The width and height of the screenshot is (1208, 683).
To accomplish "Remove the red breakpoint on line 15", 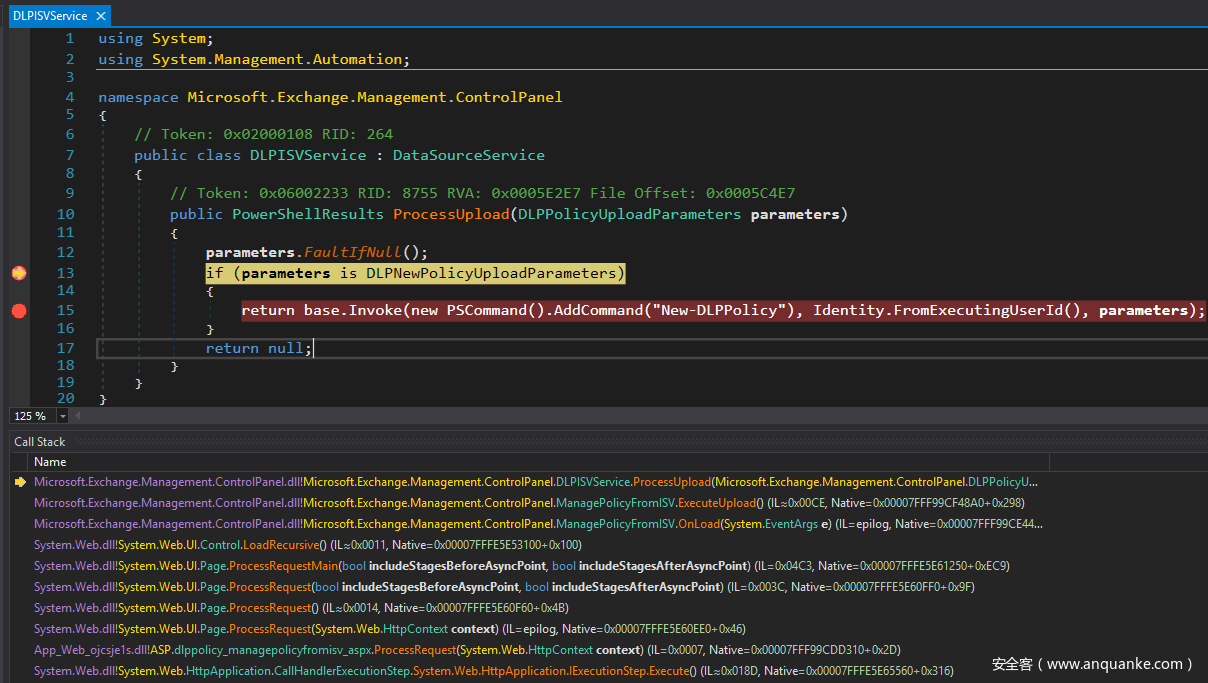I will (x=18, y=311).
